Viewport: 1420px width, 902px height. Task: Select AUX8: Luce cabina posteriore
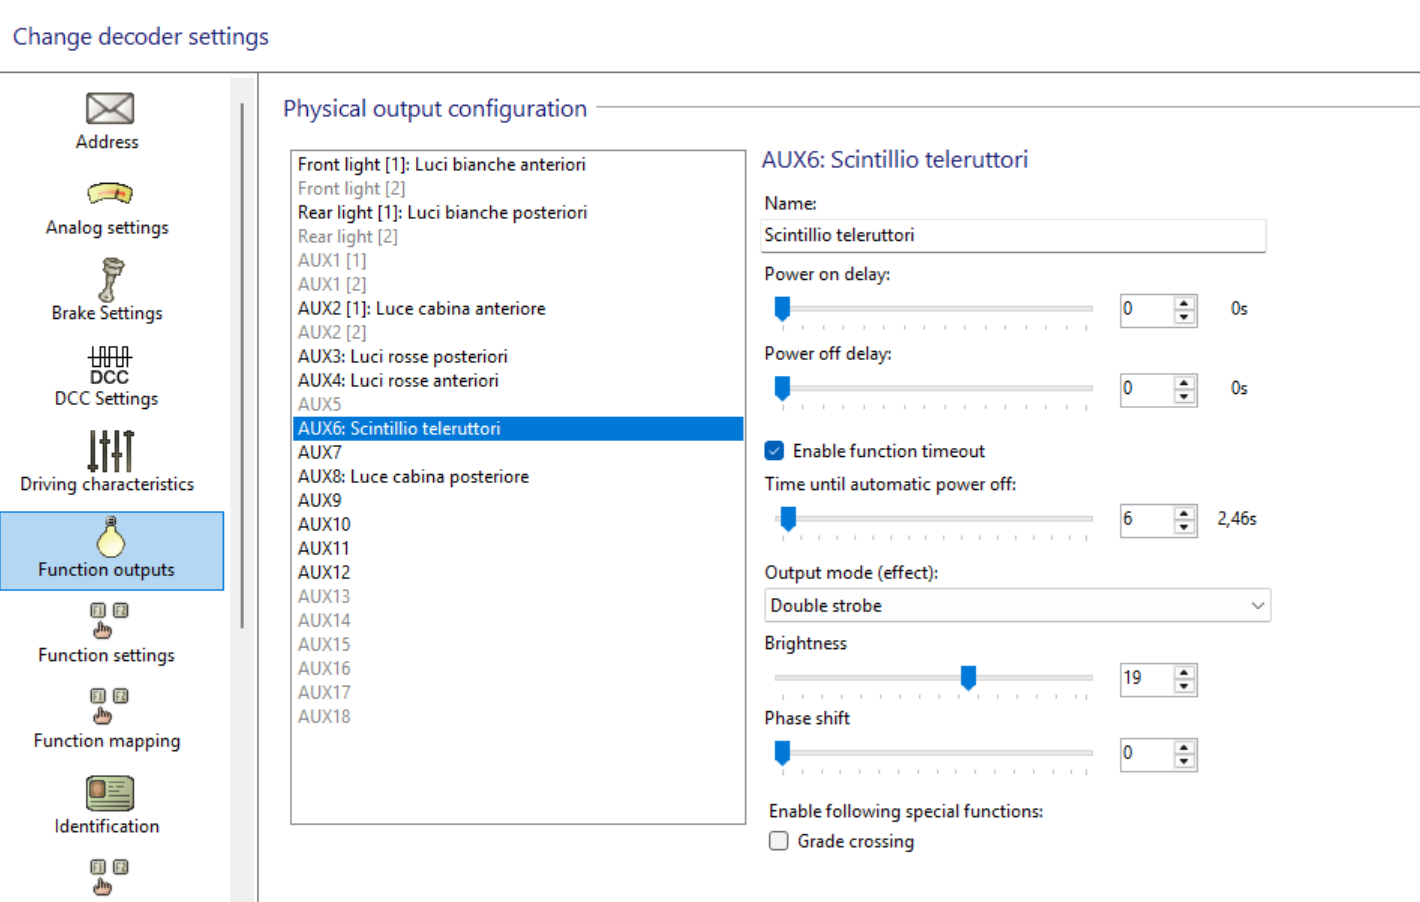pyautogui.click(x=518, y=477)
